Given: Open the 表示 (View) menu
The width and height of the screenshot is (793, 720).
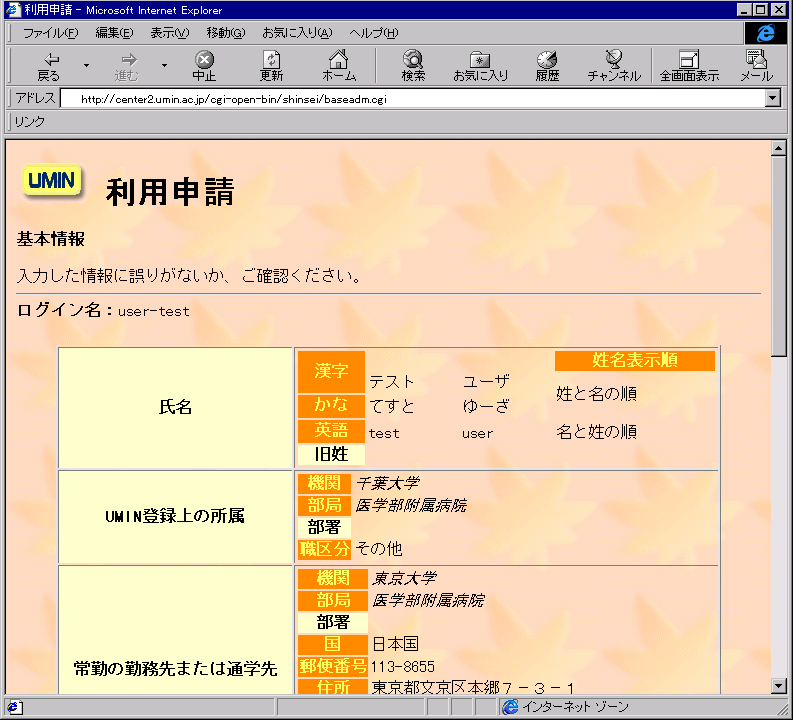Looking at the screenshot, I should (x=169, y=33).
